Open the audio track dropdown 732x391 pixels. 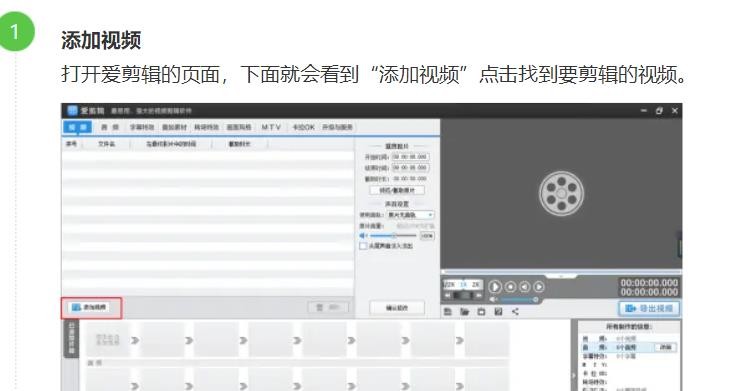(x=411, y=215)
